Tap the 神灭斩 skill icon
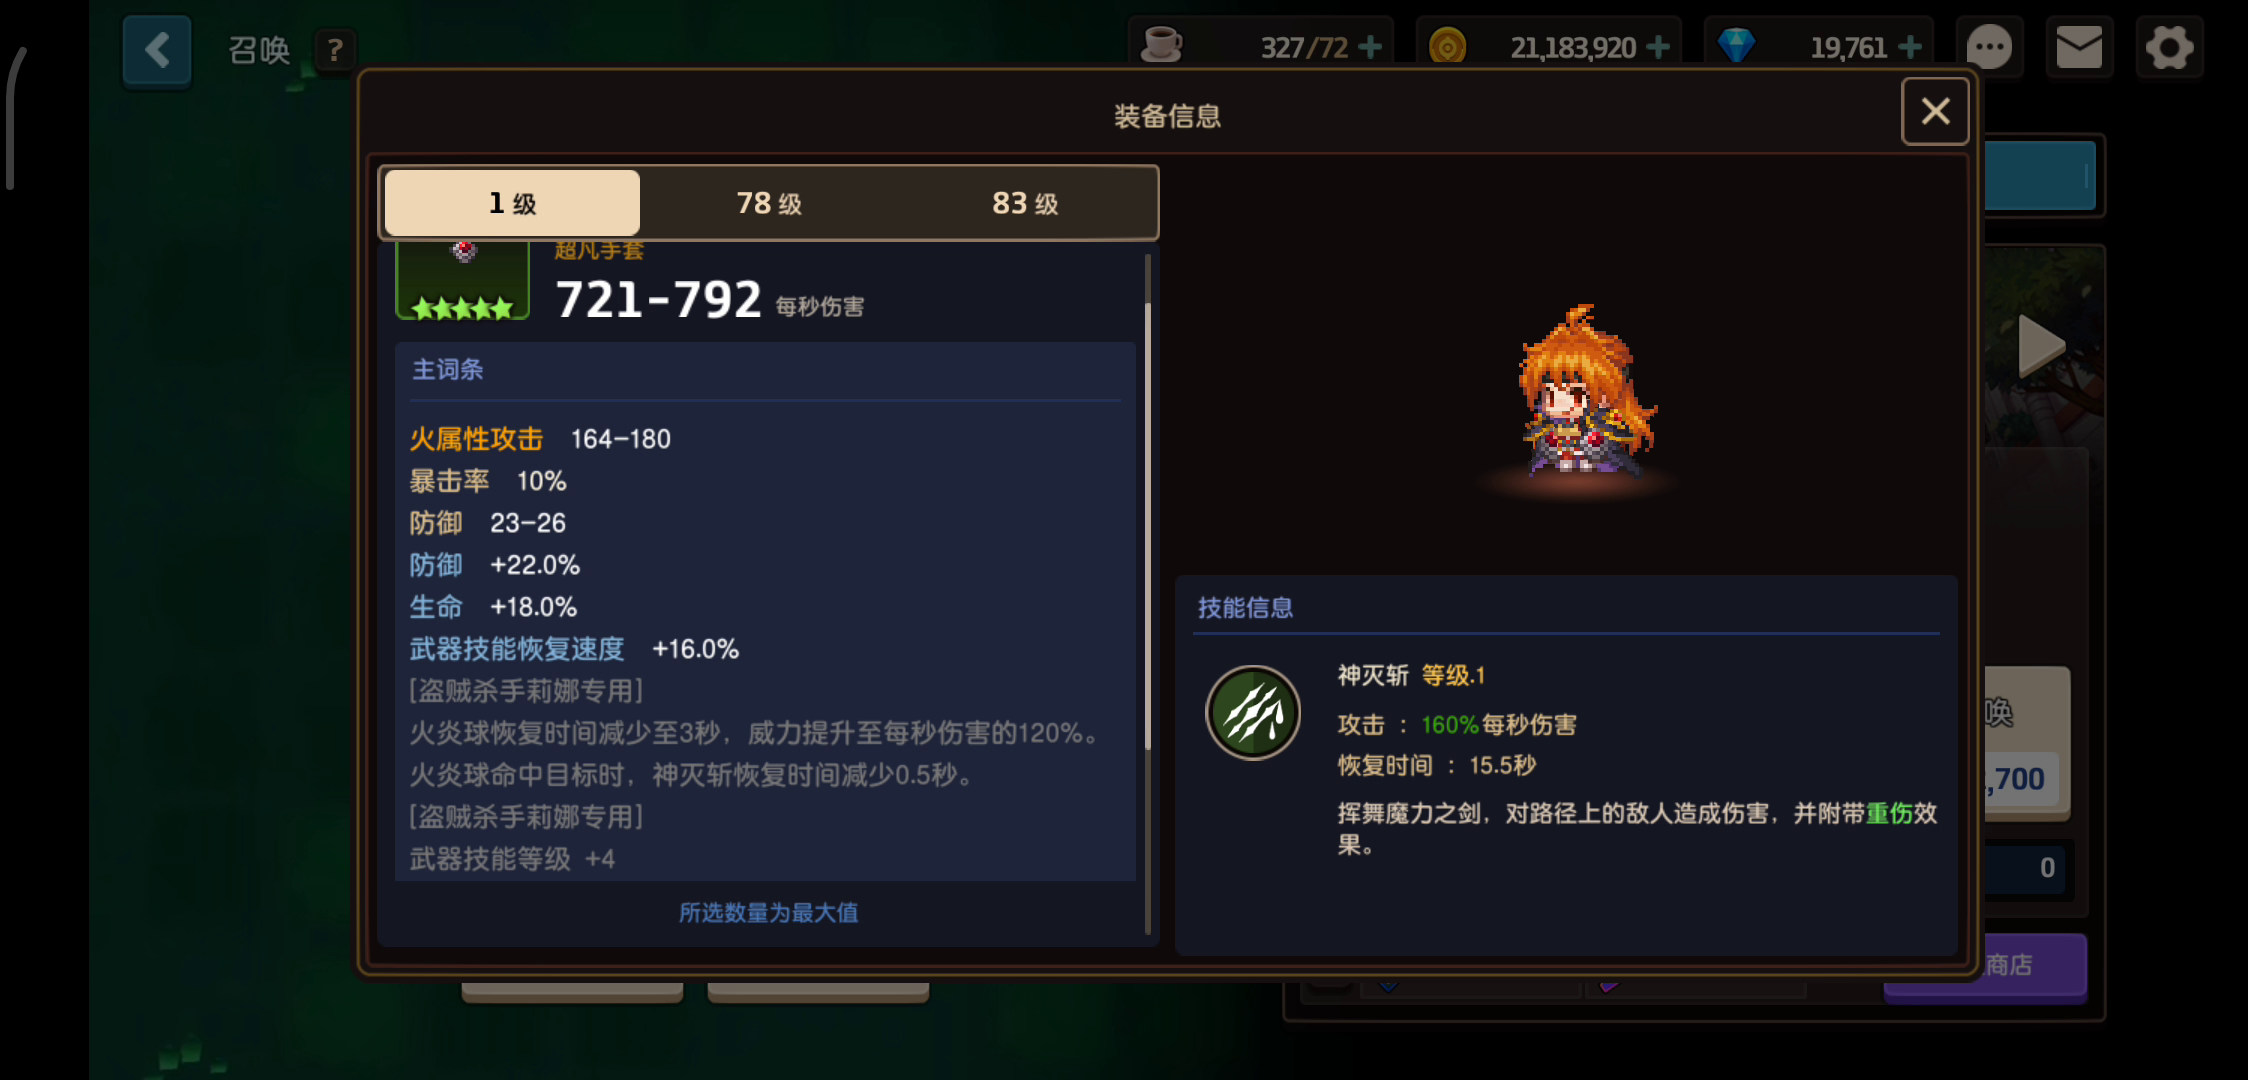Screen dimensions: 2248x1080 point(1252,713)
